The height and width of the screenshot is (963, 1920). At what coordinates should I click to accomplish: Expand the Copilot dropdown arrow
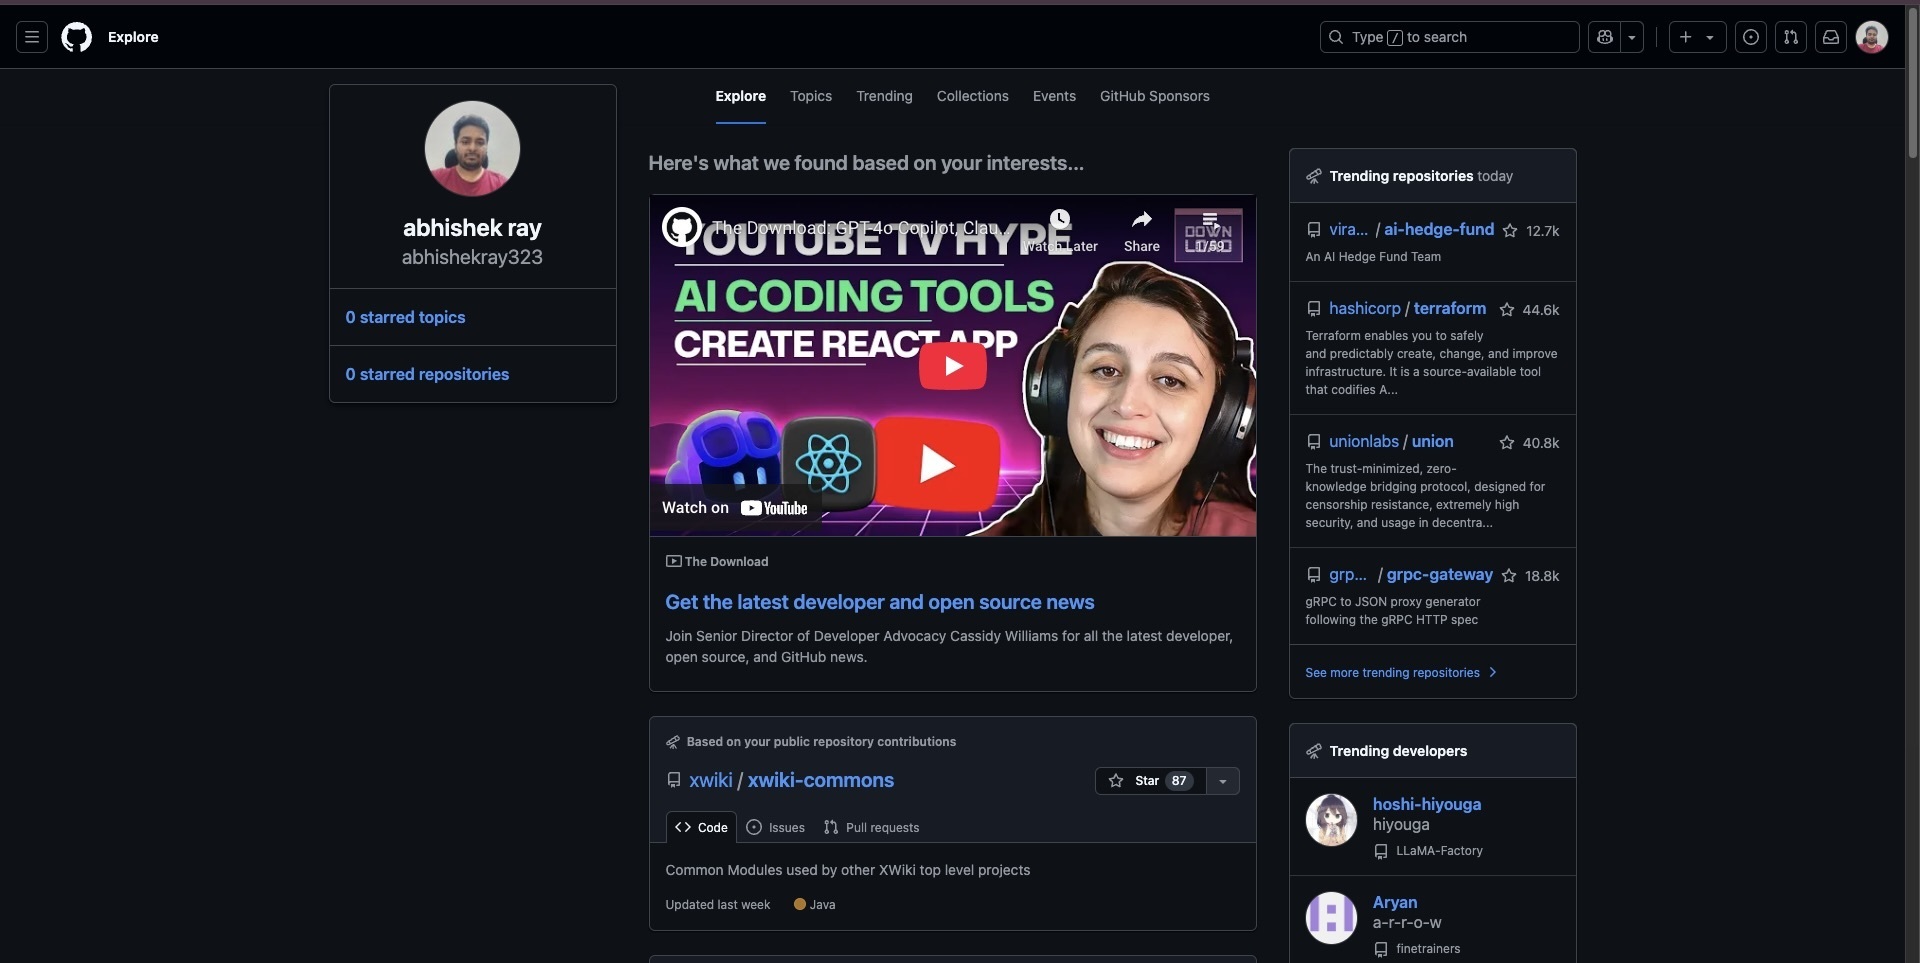pyautogui.click(x=1632, y=37)
